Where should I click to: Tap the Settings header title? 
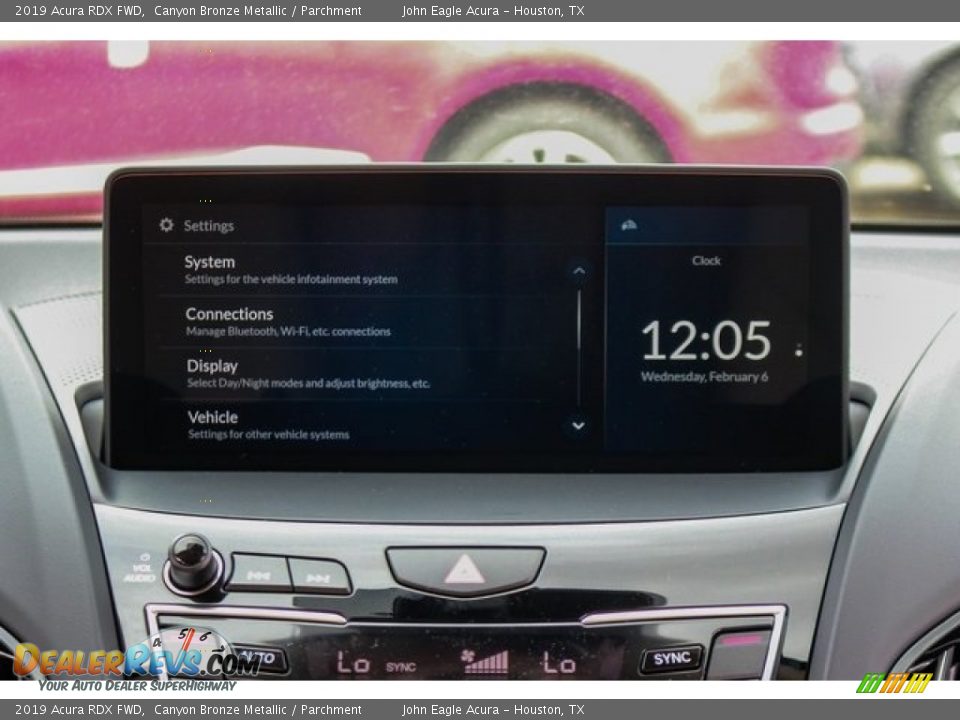(x=208, y=226)
